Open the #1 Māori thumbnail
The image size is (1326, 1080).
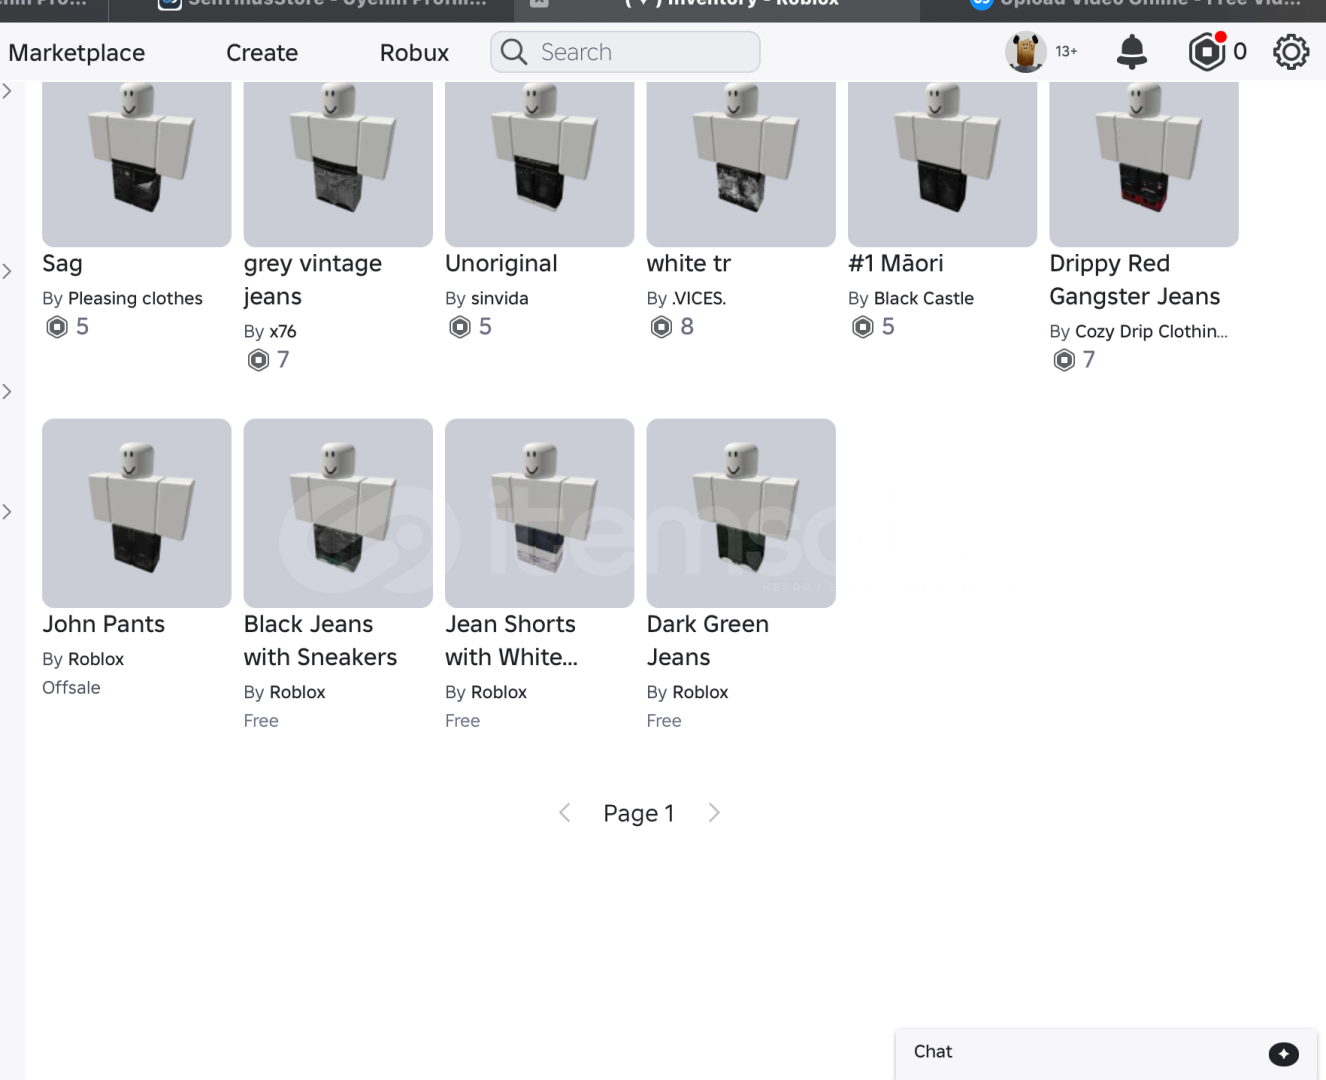(943, 164)
